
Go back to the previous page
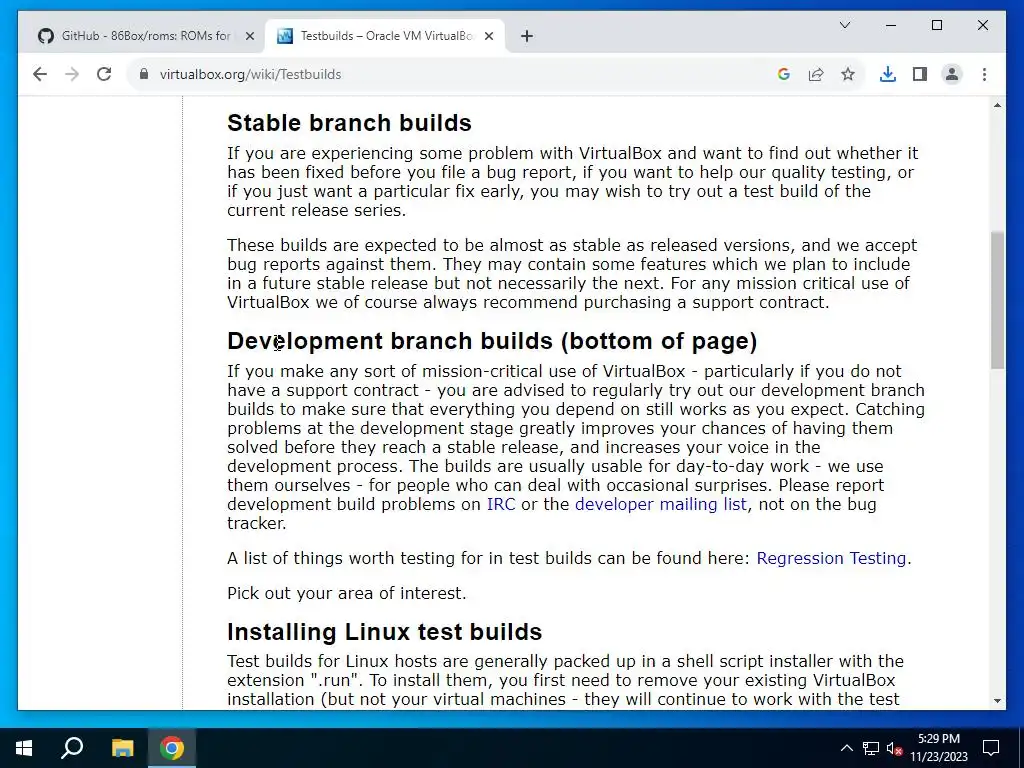[x=40, y=74]
